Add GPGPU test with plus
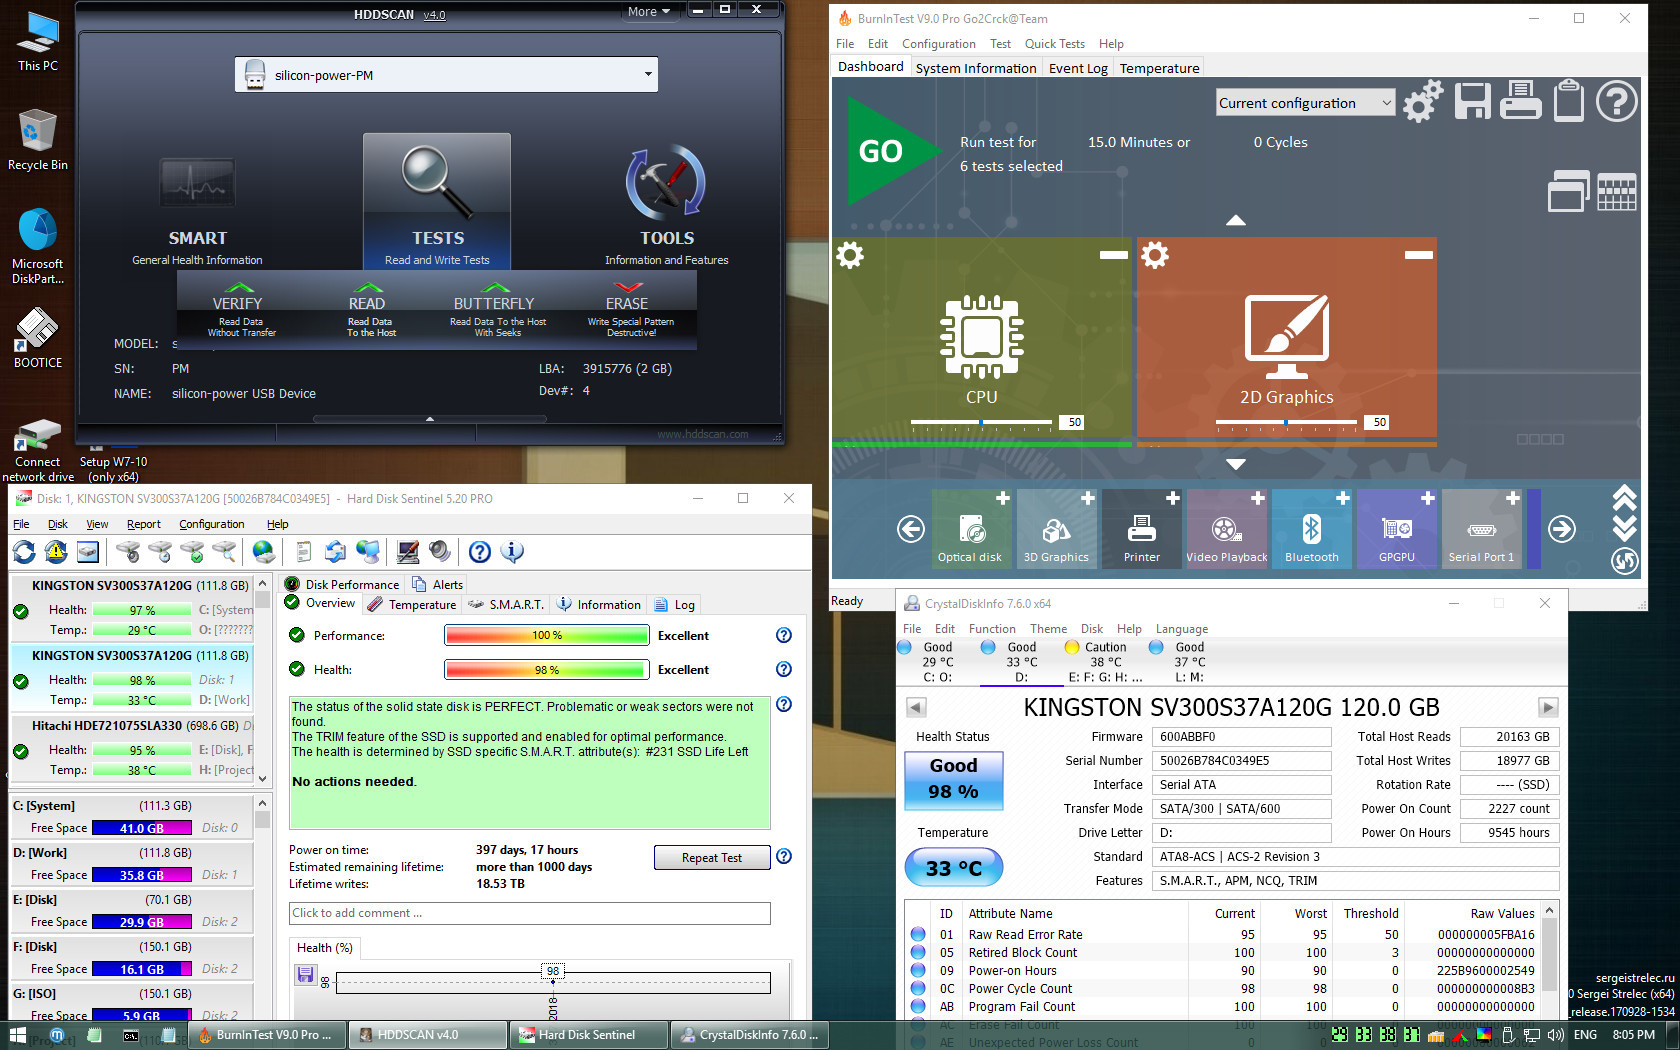Image resolution: width=1680 pixels, height=1050 pixels. click(1428, 498)
